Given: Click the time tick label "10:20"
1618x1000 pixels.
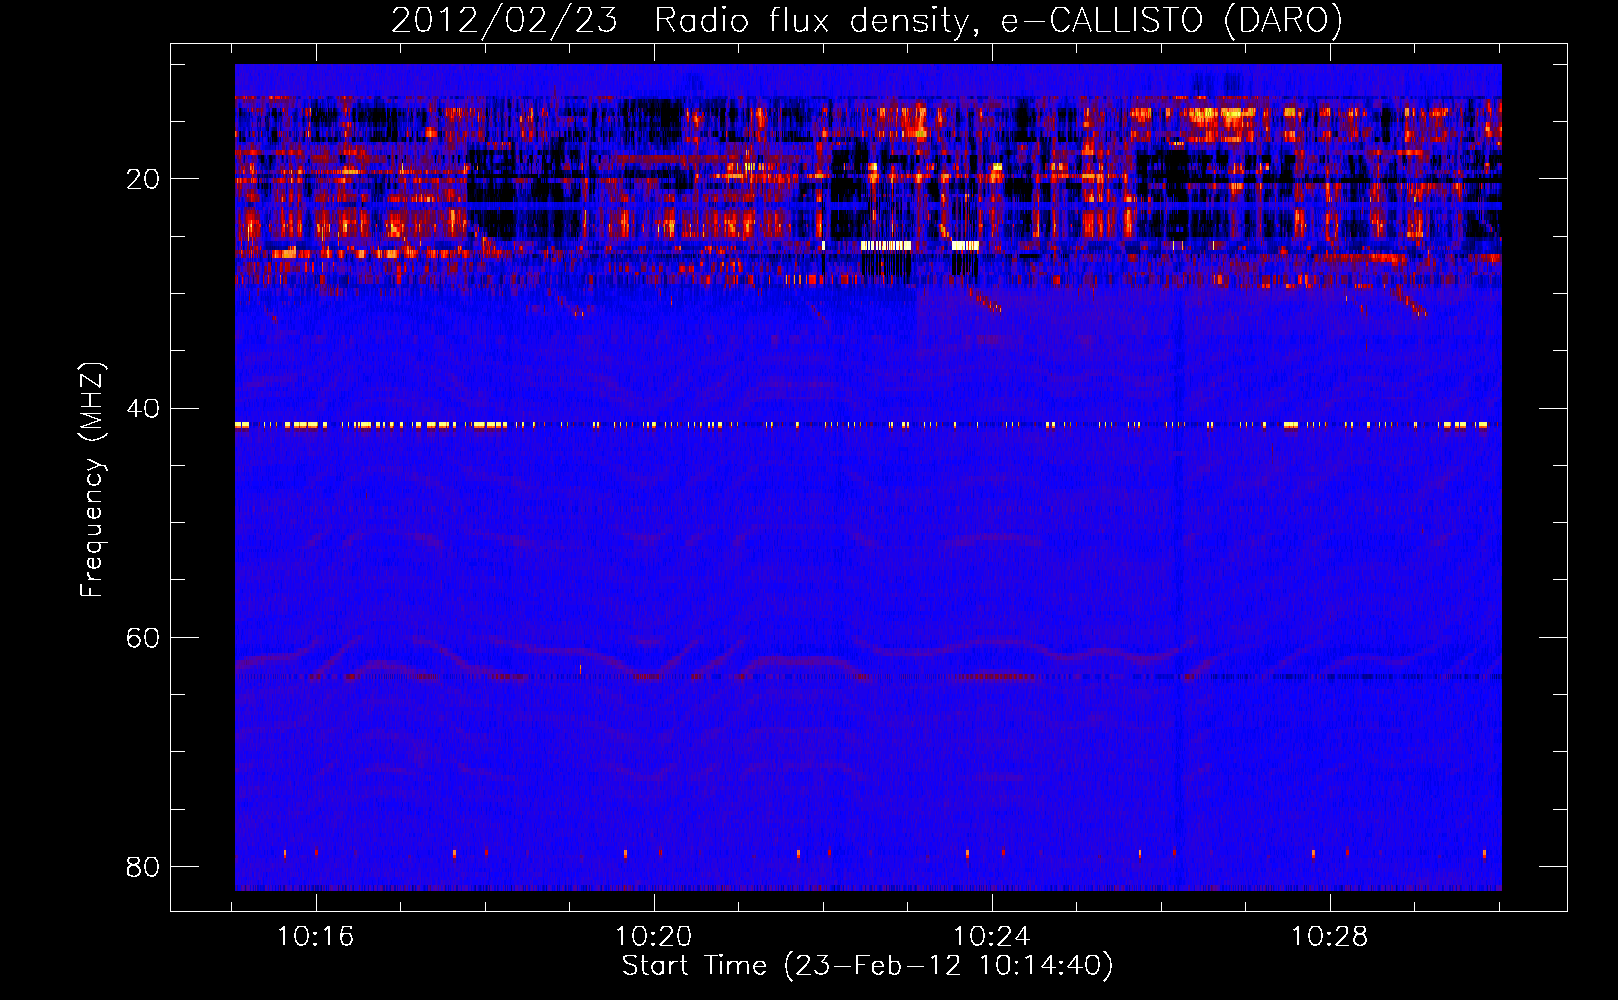Looking at the screenshot, I should [x=654, y=937].
